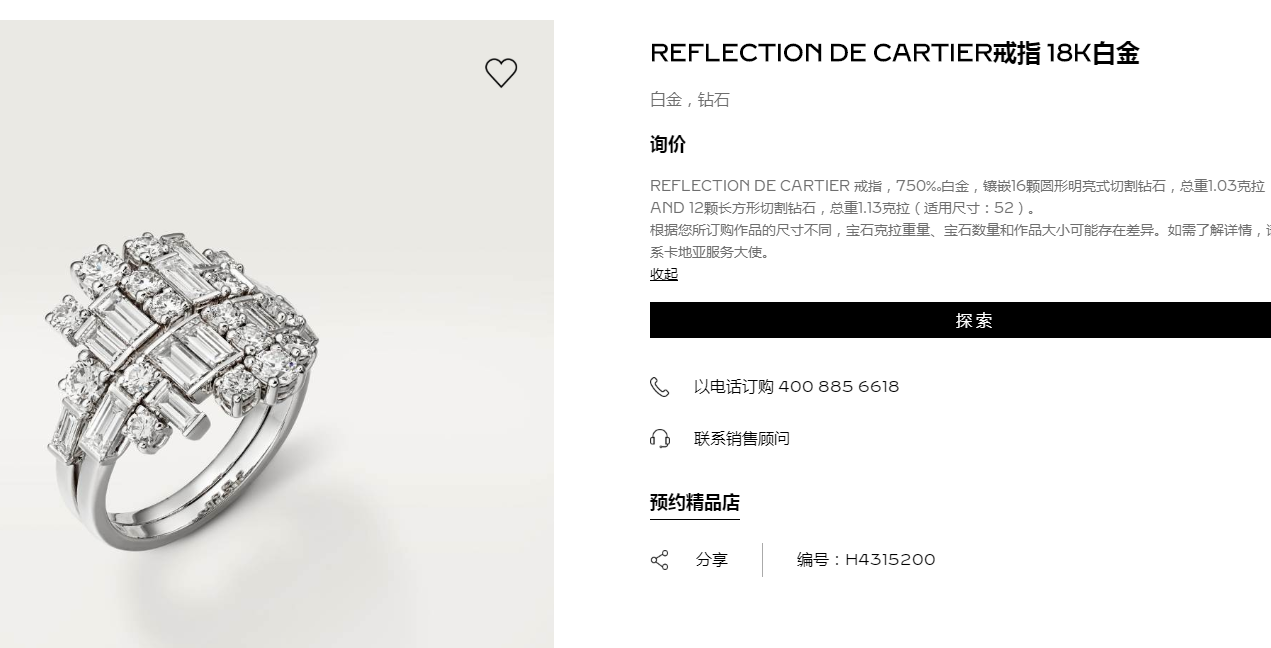Click the headset sales advisor icon
The image size is (1271, 648).
point(660,439)
